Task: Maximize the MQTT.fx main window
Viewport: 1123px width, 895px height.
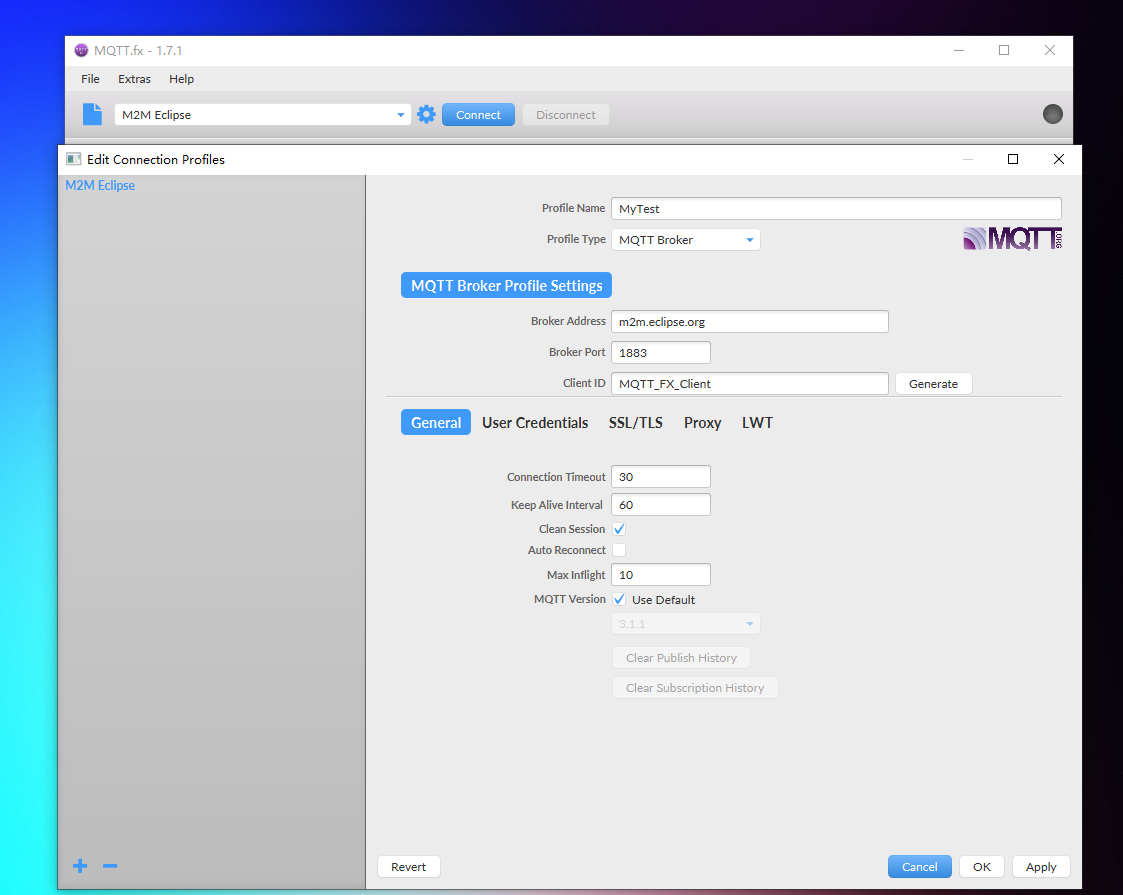Action: 1004,50
